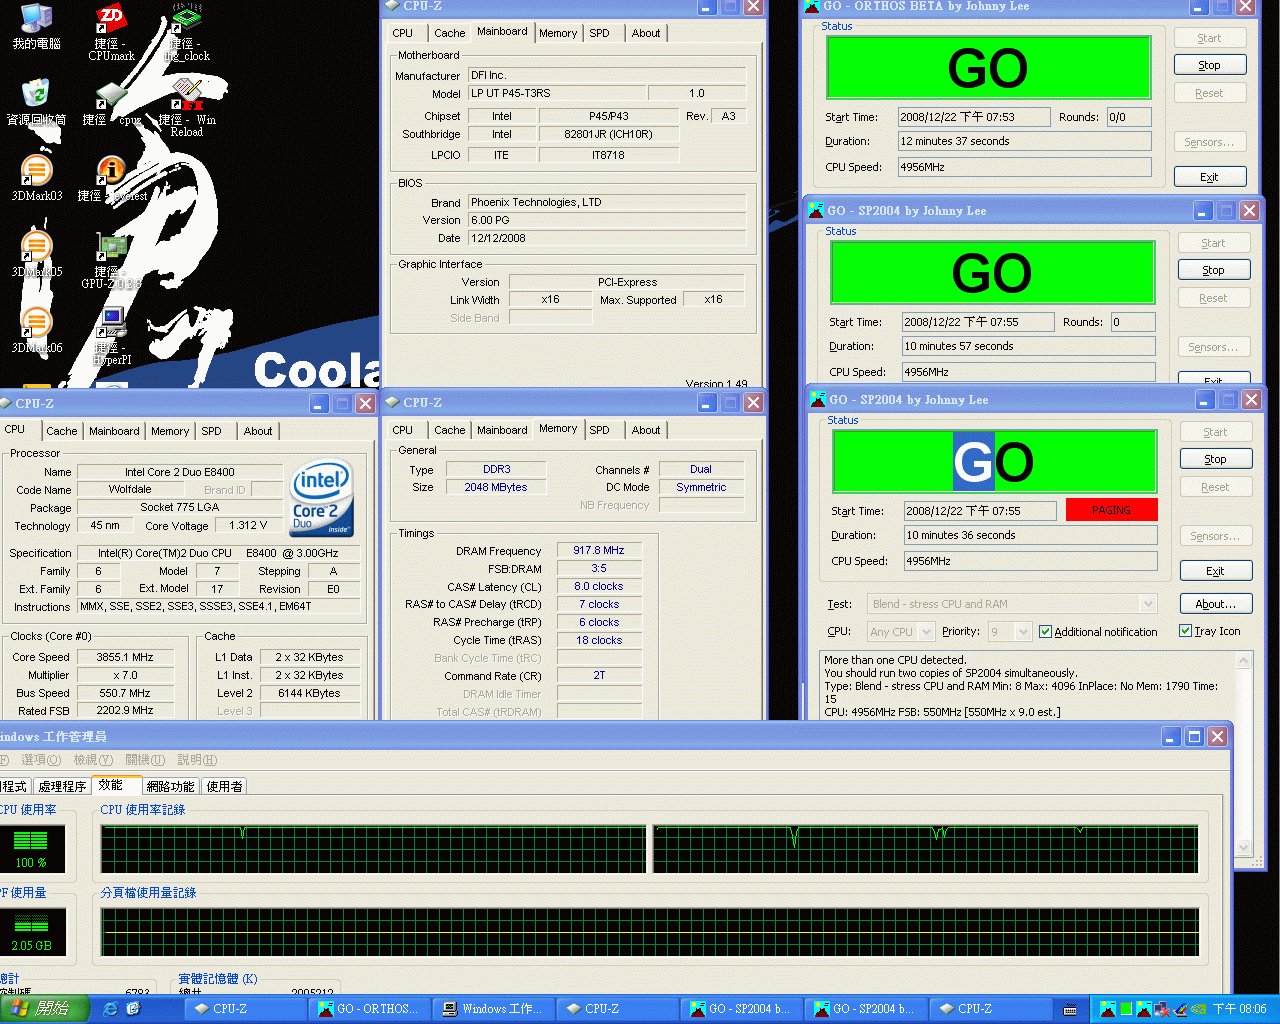Stop the ORTHOS BETA stress test
The width and height of the screenshot is (1280, 1024).
point(1209,65)
